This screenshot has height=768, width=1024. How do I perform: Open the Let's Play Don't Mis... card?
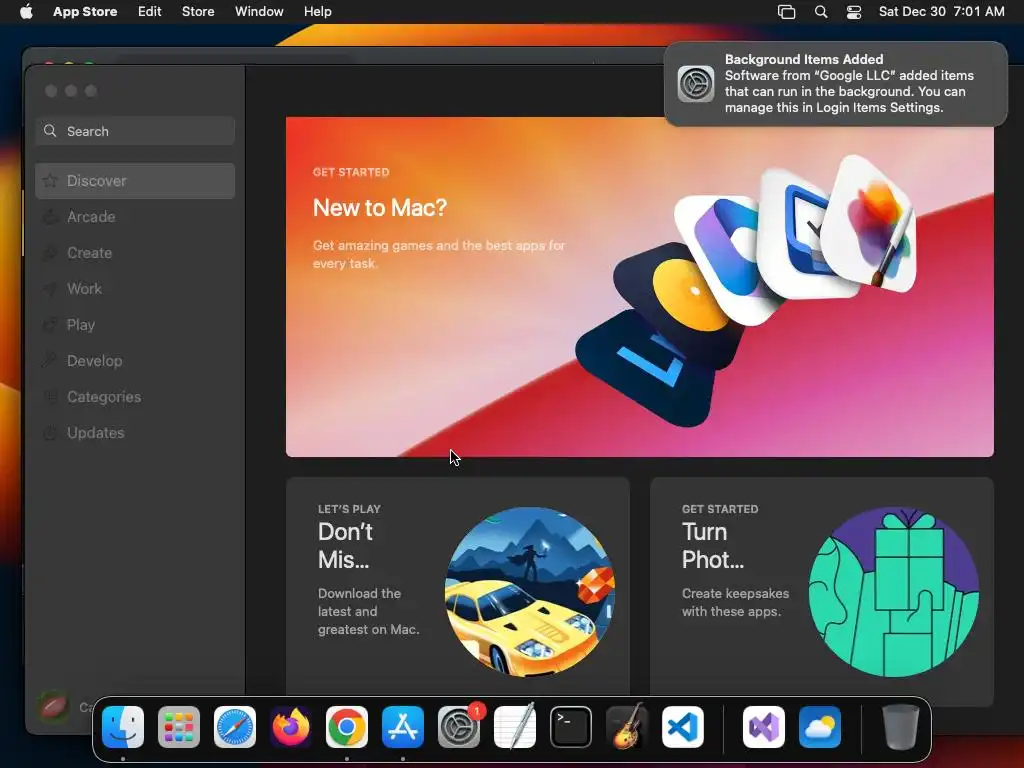pyautogui.click(x=458, y=591)
